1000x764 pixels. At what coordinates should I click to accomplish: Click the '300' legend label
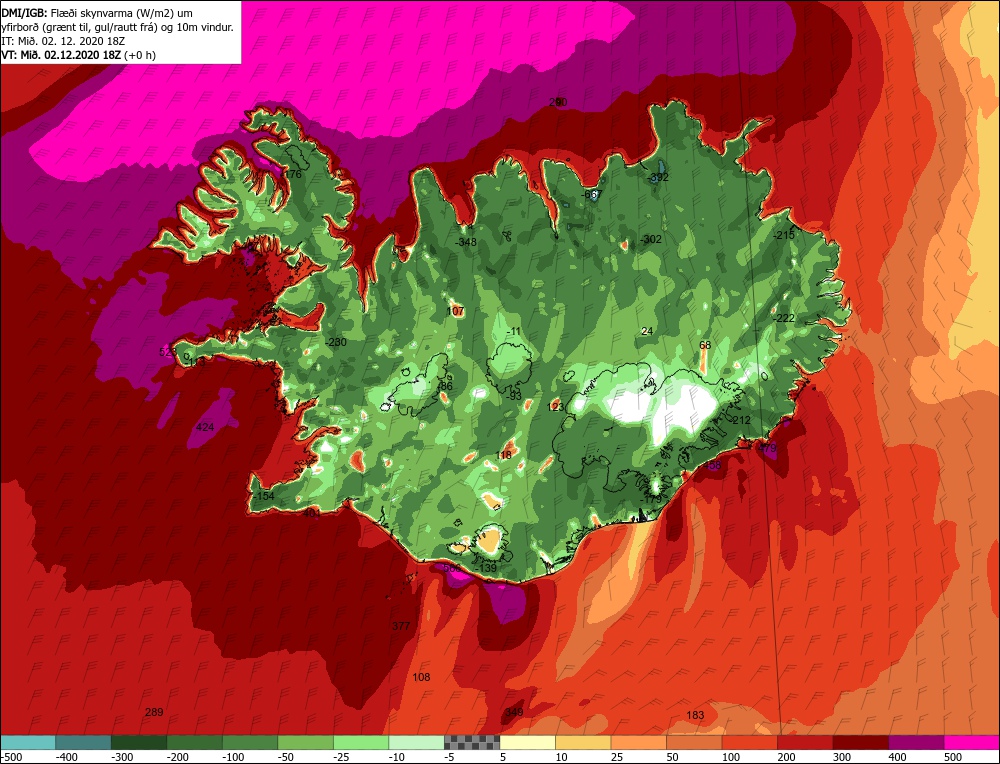(x=842, y=757)
